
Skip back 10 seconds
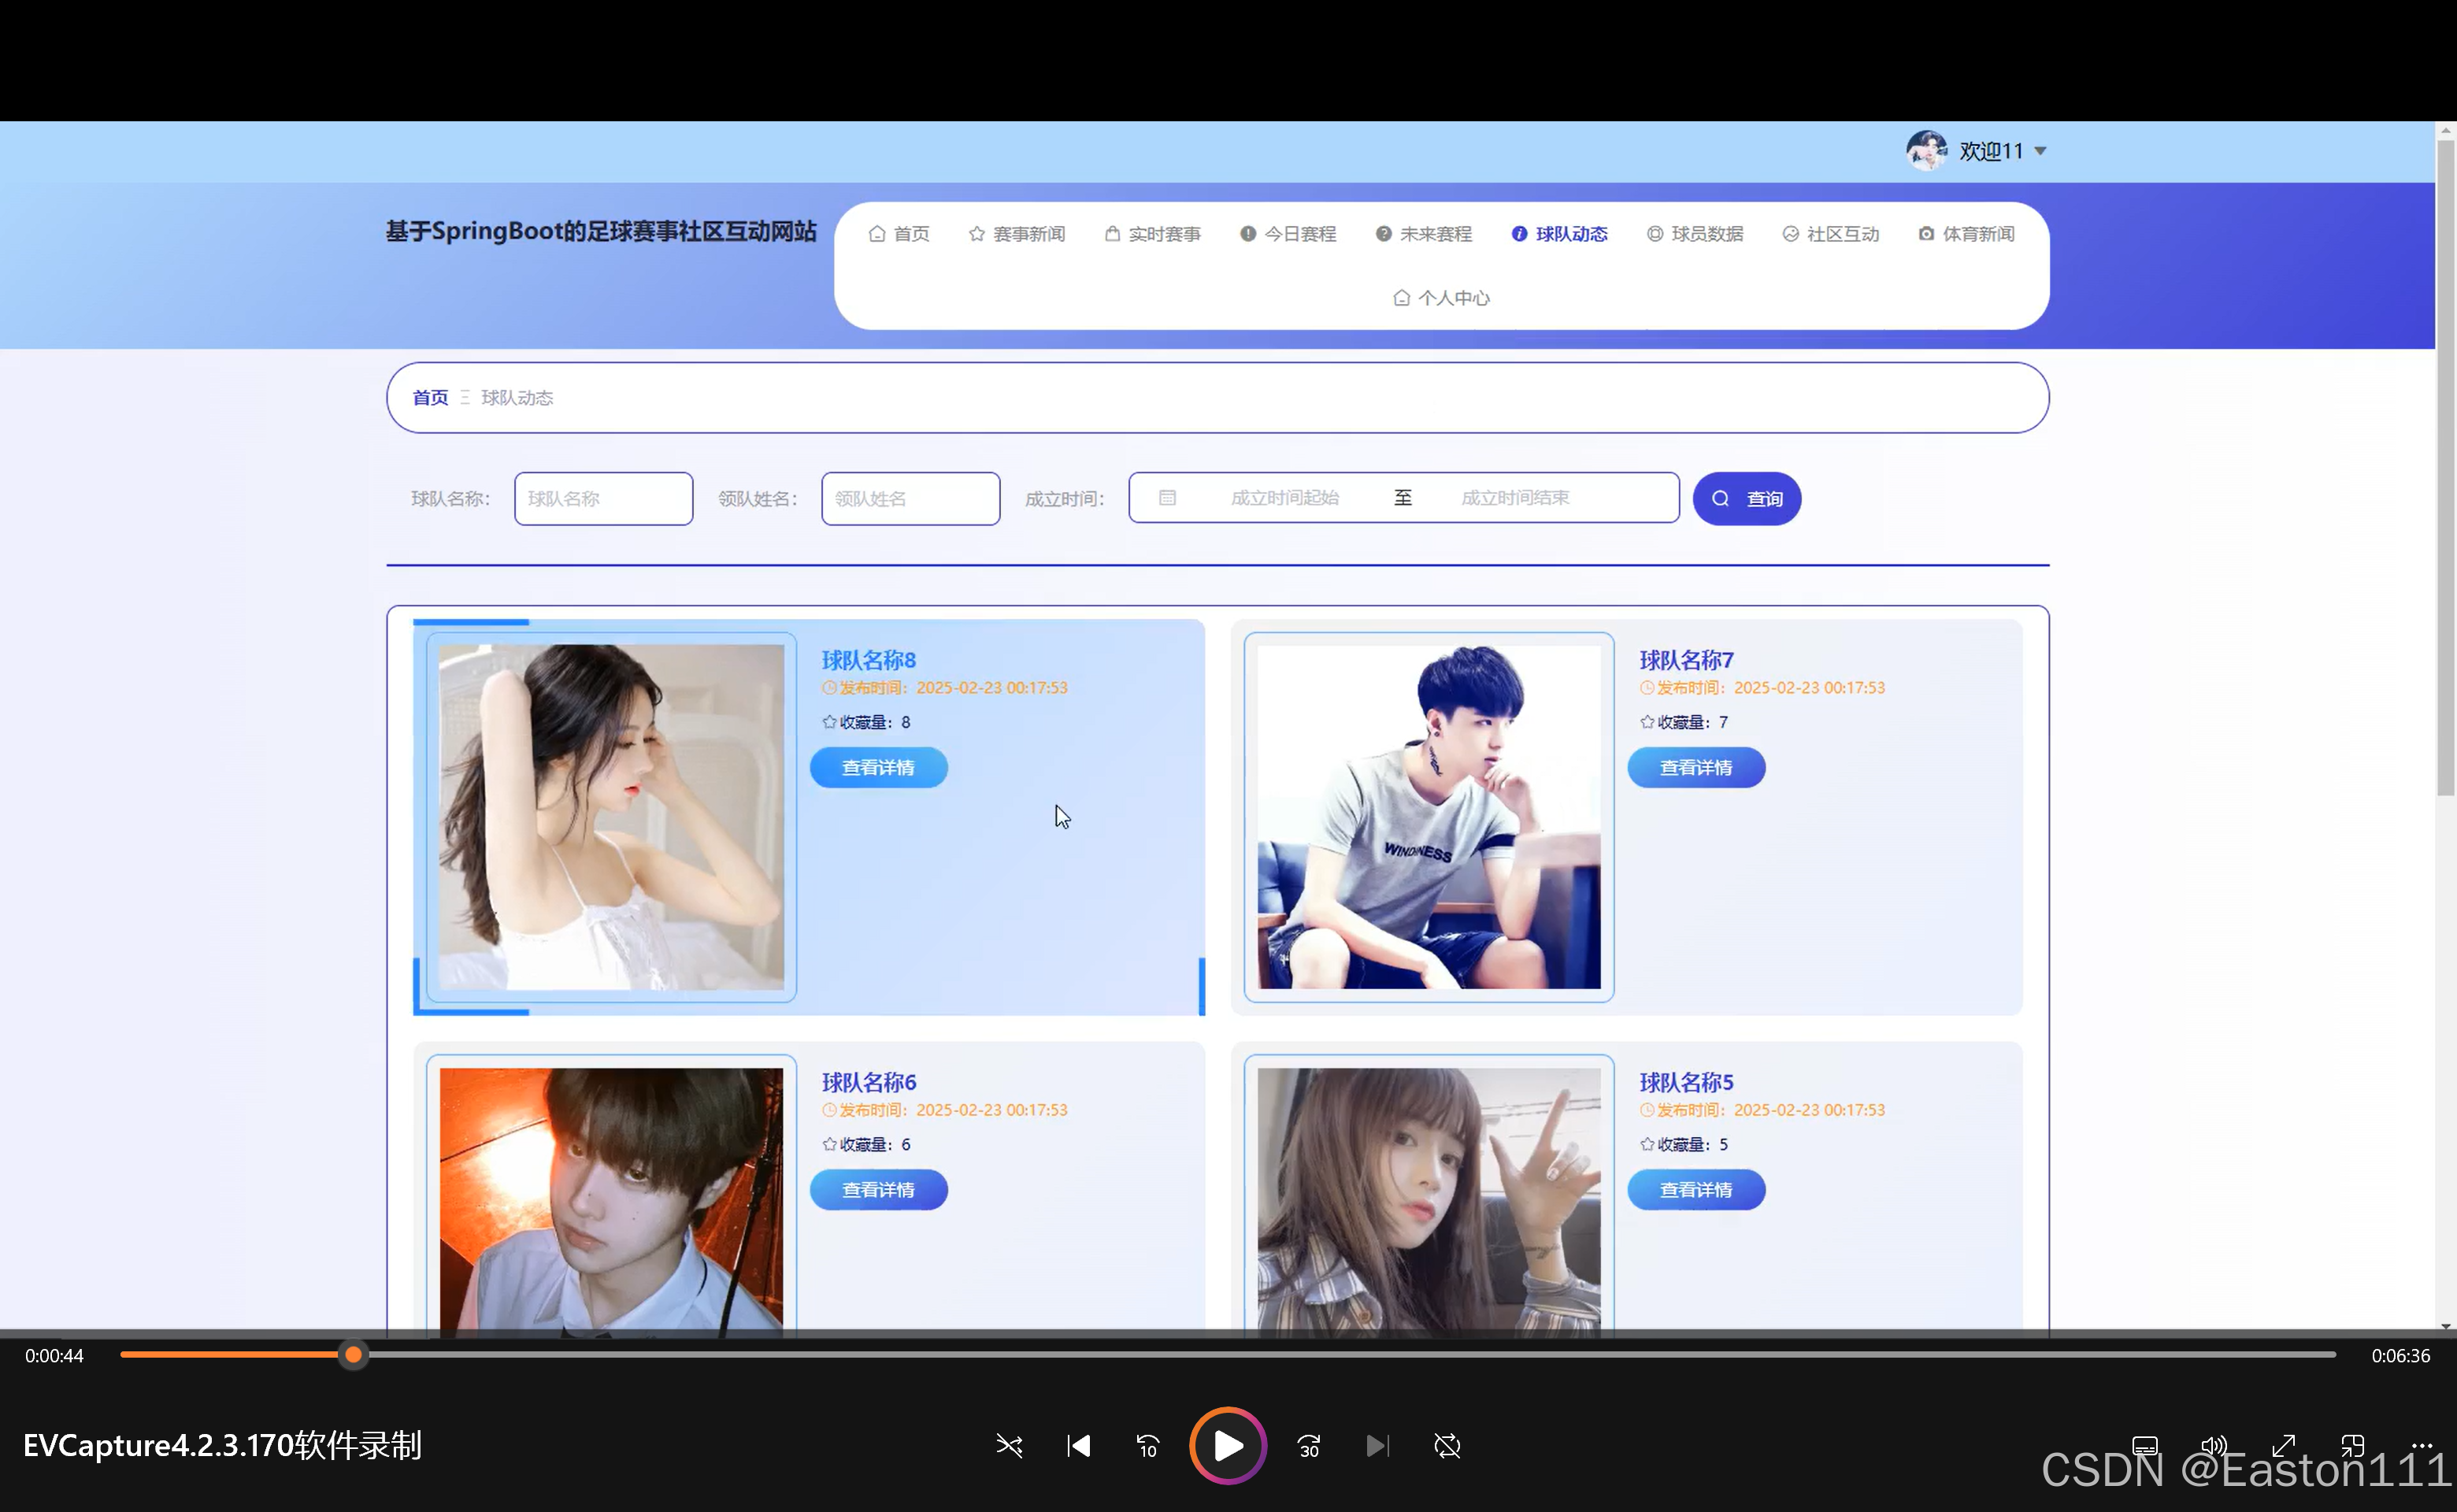(x=1147, y=1446)
